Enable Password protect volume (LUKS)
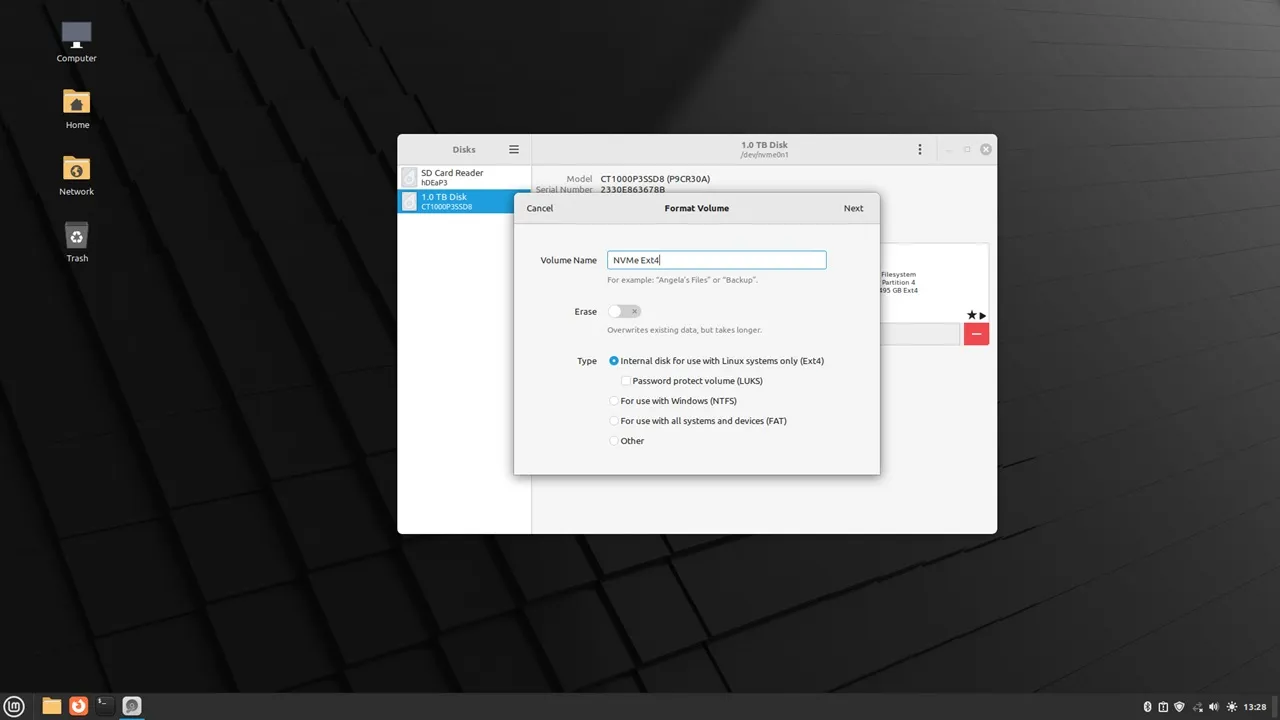 [626, 381]
